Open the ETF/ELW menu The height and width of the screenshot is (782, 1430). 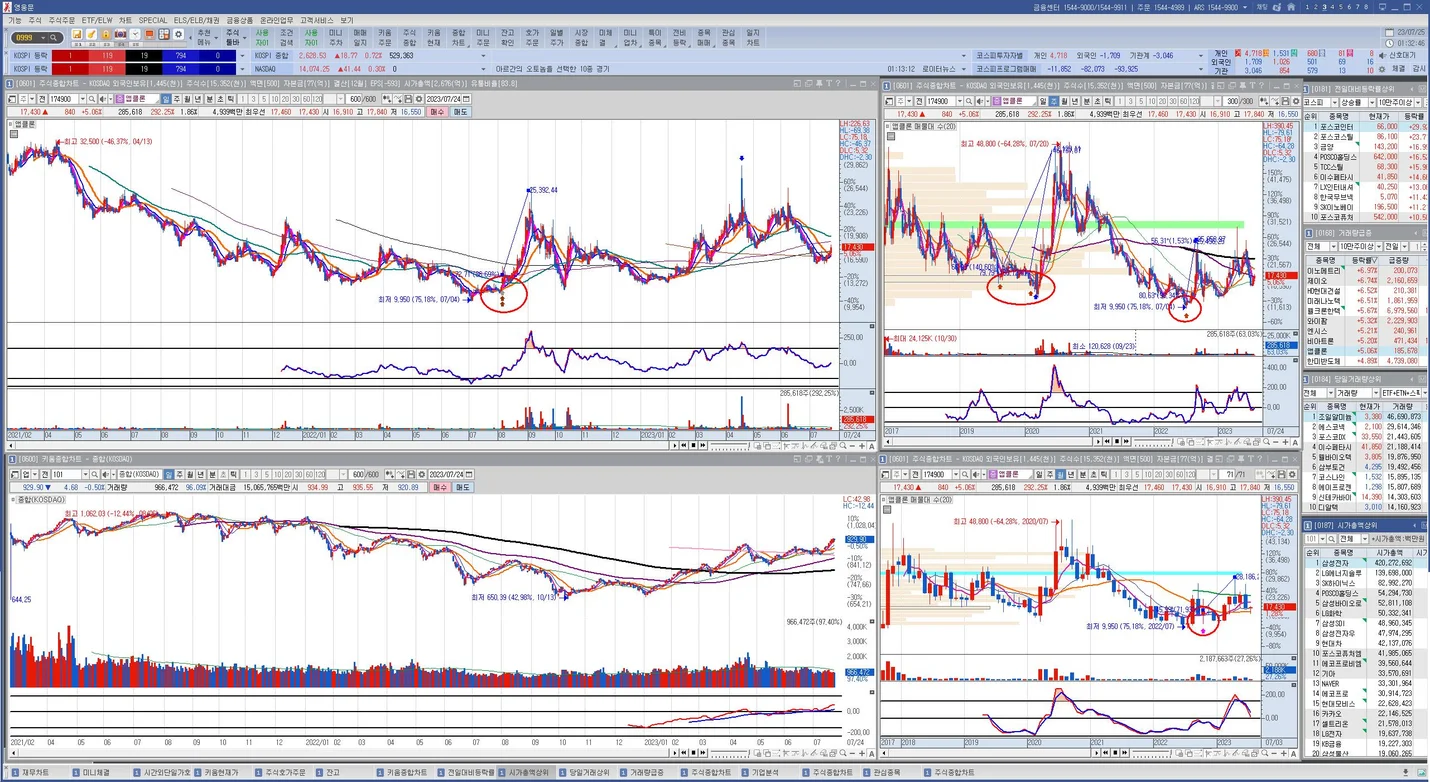[97, 20]
